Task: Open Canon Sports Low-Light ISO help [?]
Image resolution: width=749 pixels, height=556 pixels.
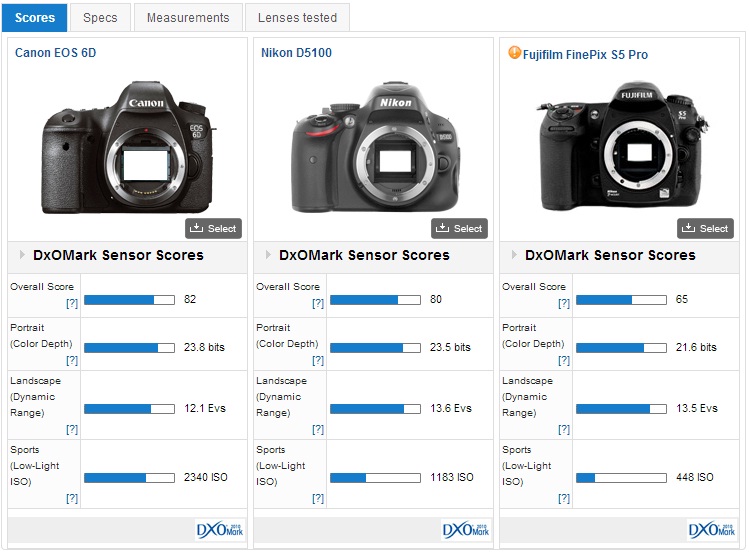Action: (x=72, y=498)
